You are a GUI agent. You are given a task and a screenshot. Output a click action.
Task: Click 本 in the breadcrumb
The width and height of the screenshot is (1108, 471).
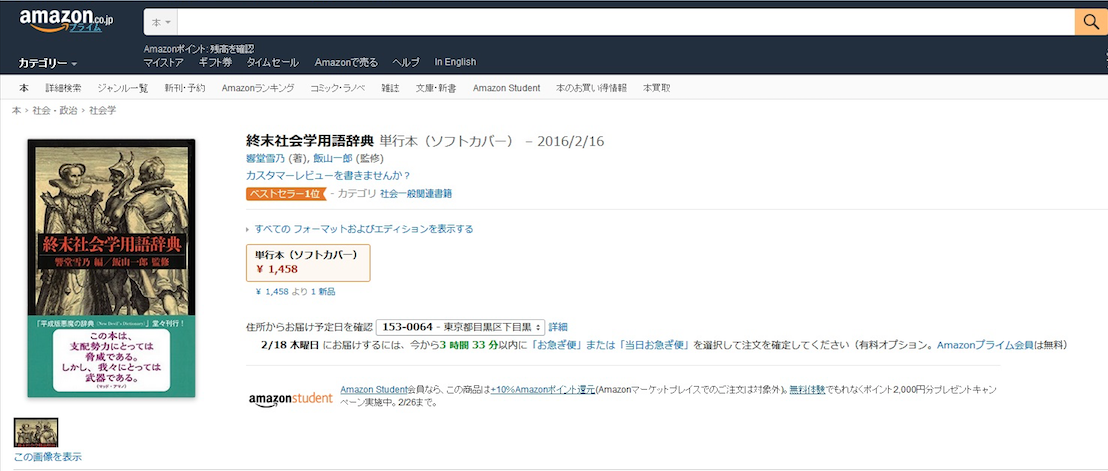(16, 111)
